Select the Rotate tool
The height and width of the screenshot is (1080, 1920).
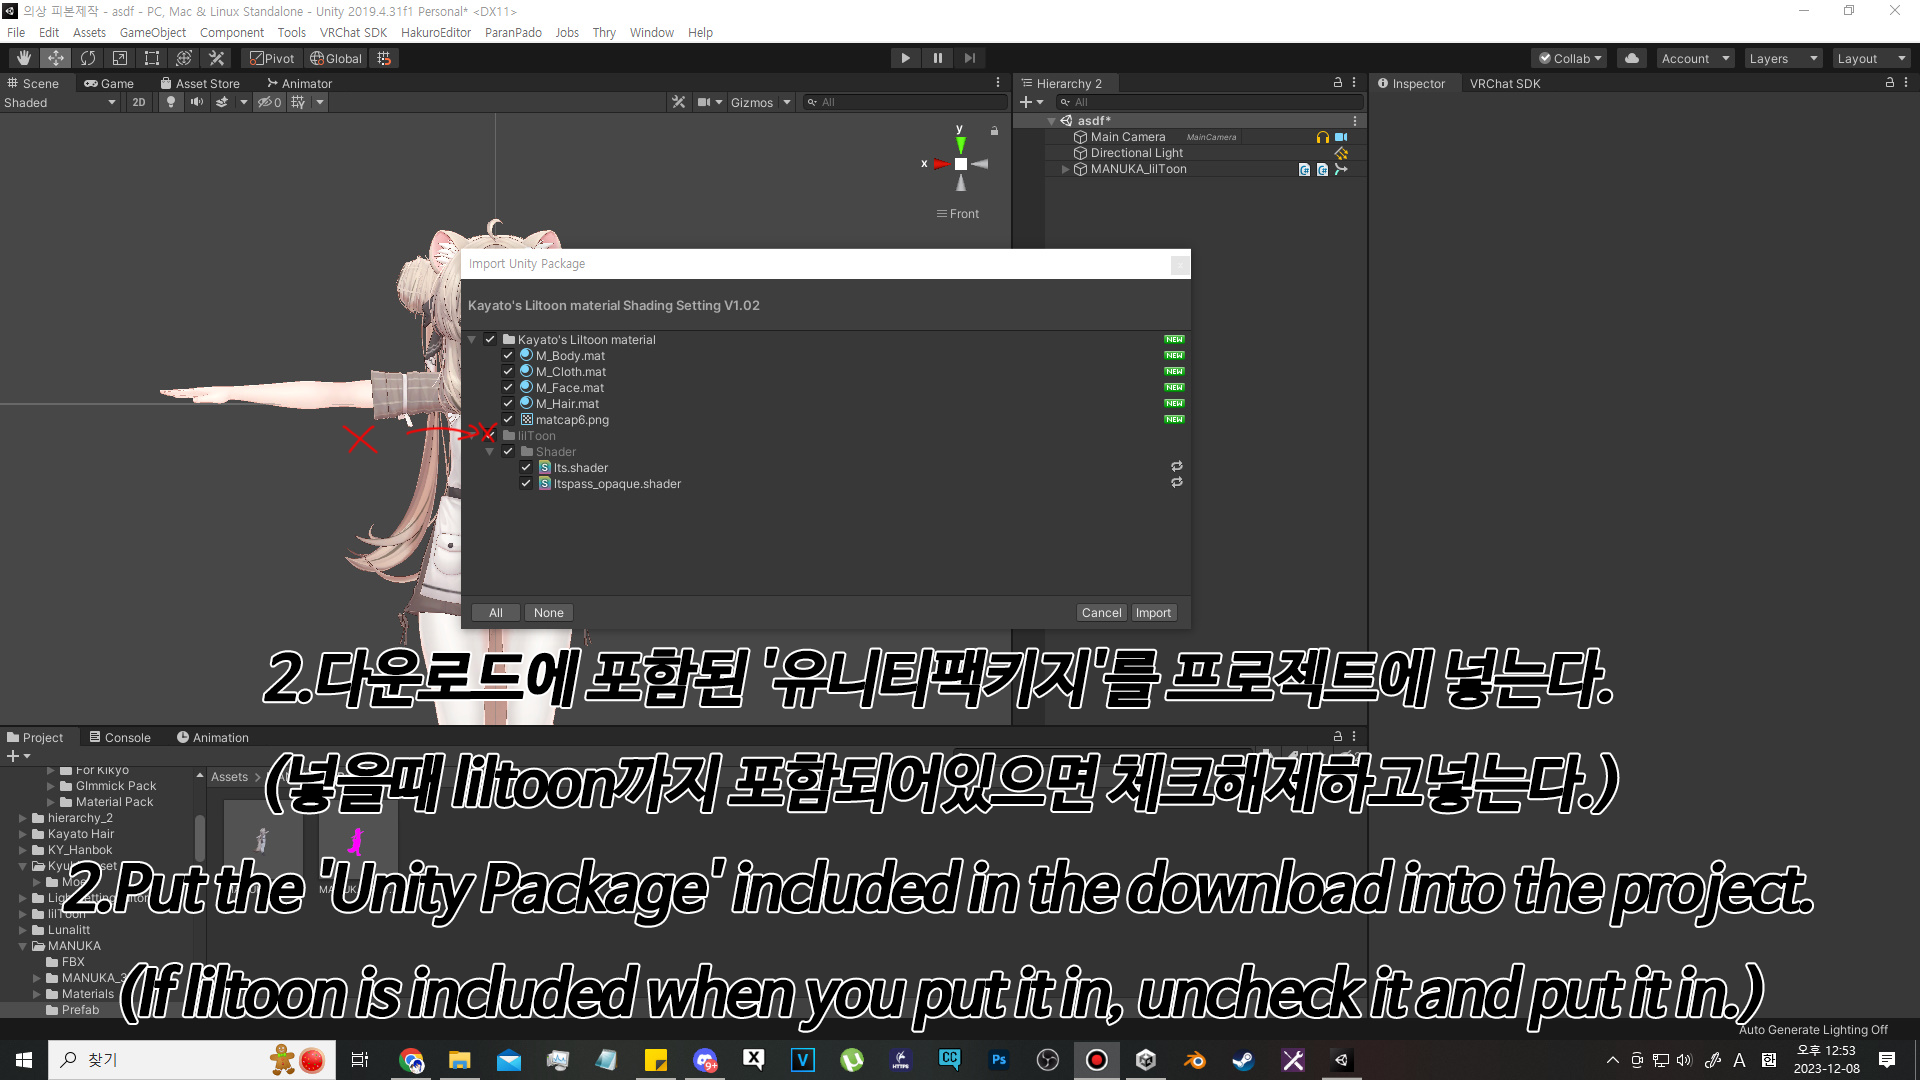click(88, 57)
